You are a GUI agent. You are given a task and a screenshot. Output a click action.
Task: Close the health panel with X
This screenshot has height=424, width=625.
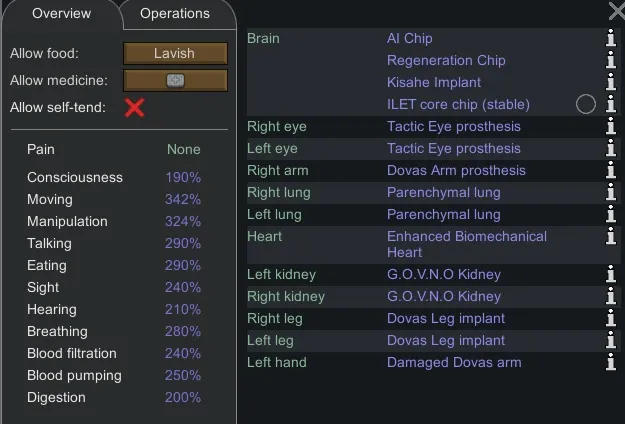point(617,11)
